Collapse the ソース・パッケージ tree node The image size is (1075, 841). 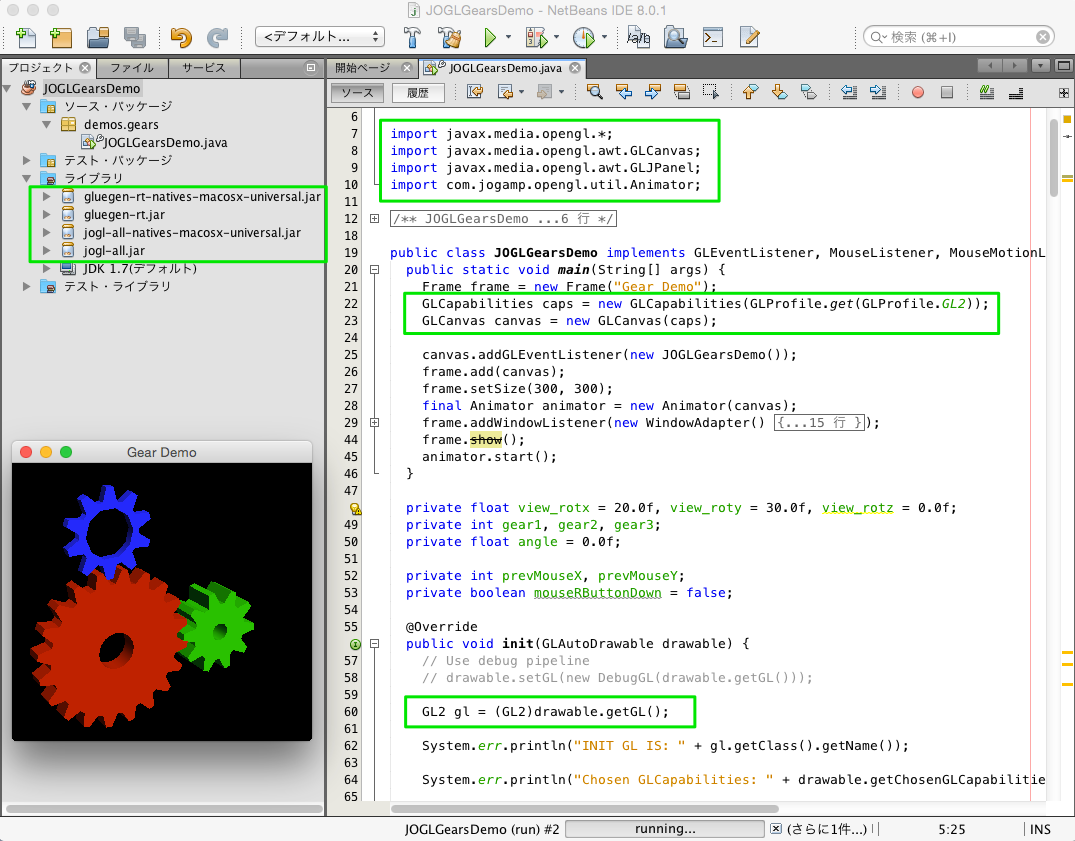27,106
